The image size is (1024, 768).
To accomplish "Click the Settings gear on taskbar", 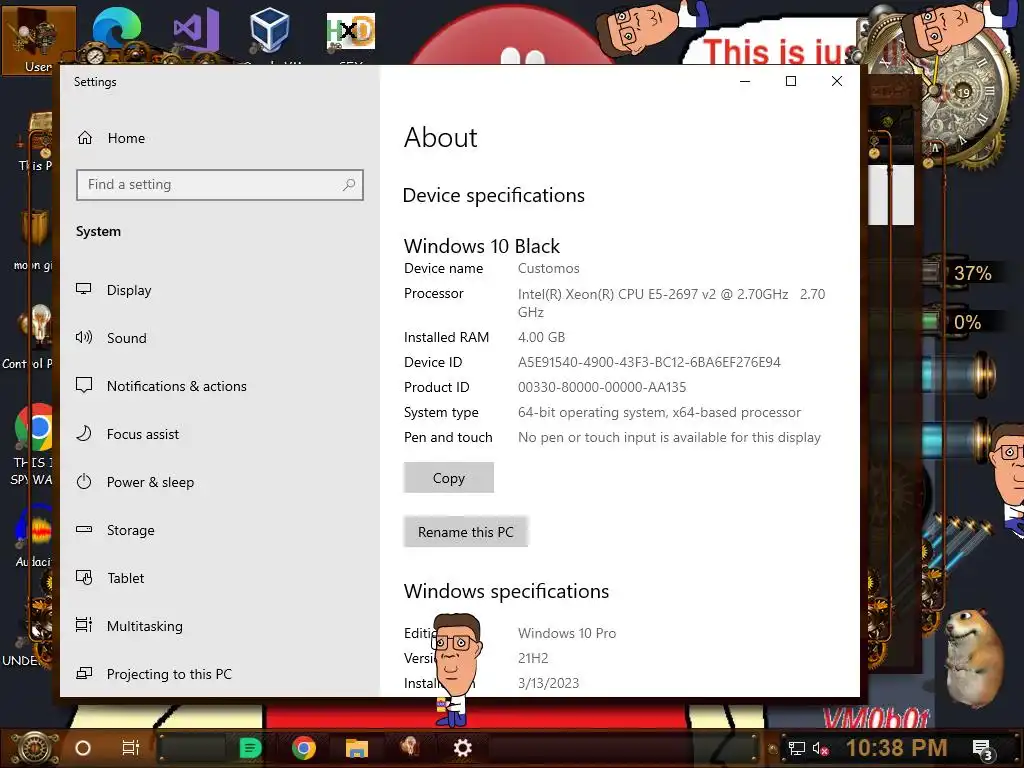I will [x=462, y=748].
